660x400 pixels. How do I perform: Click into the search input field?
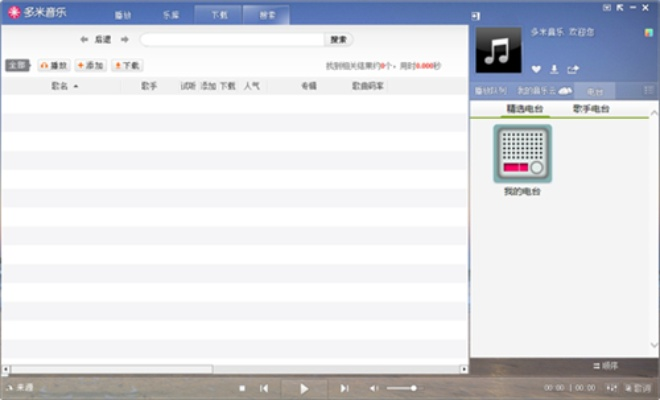coord(232,40)
